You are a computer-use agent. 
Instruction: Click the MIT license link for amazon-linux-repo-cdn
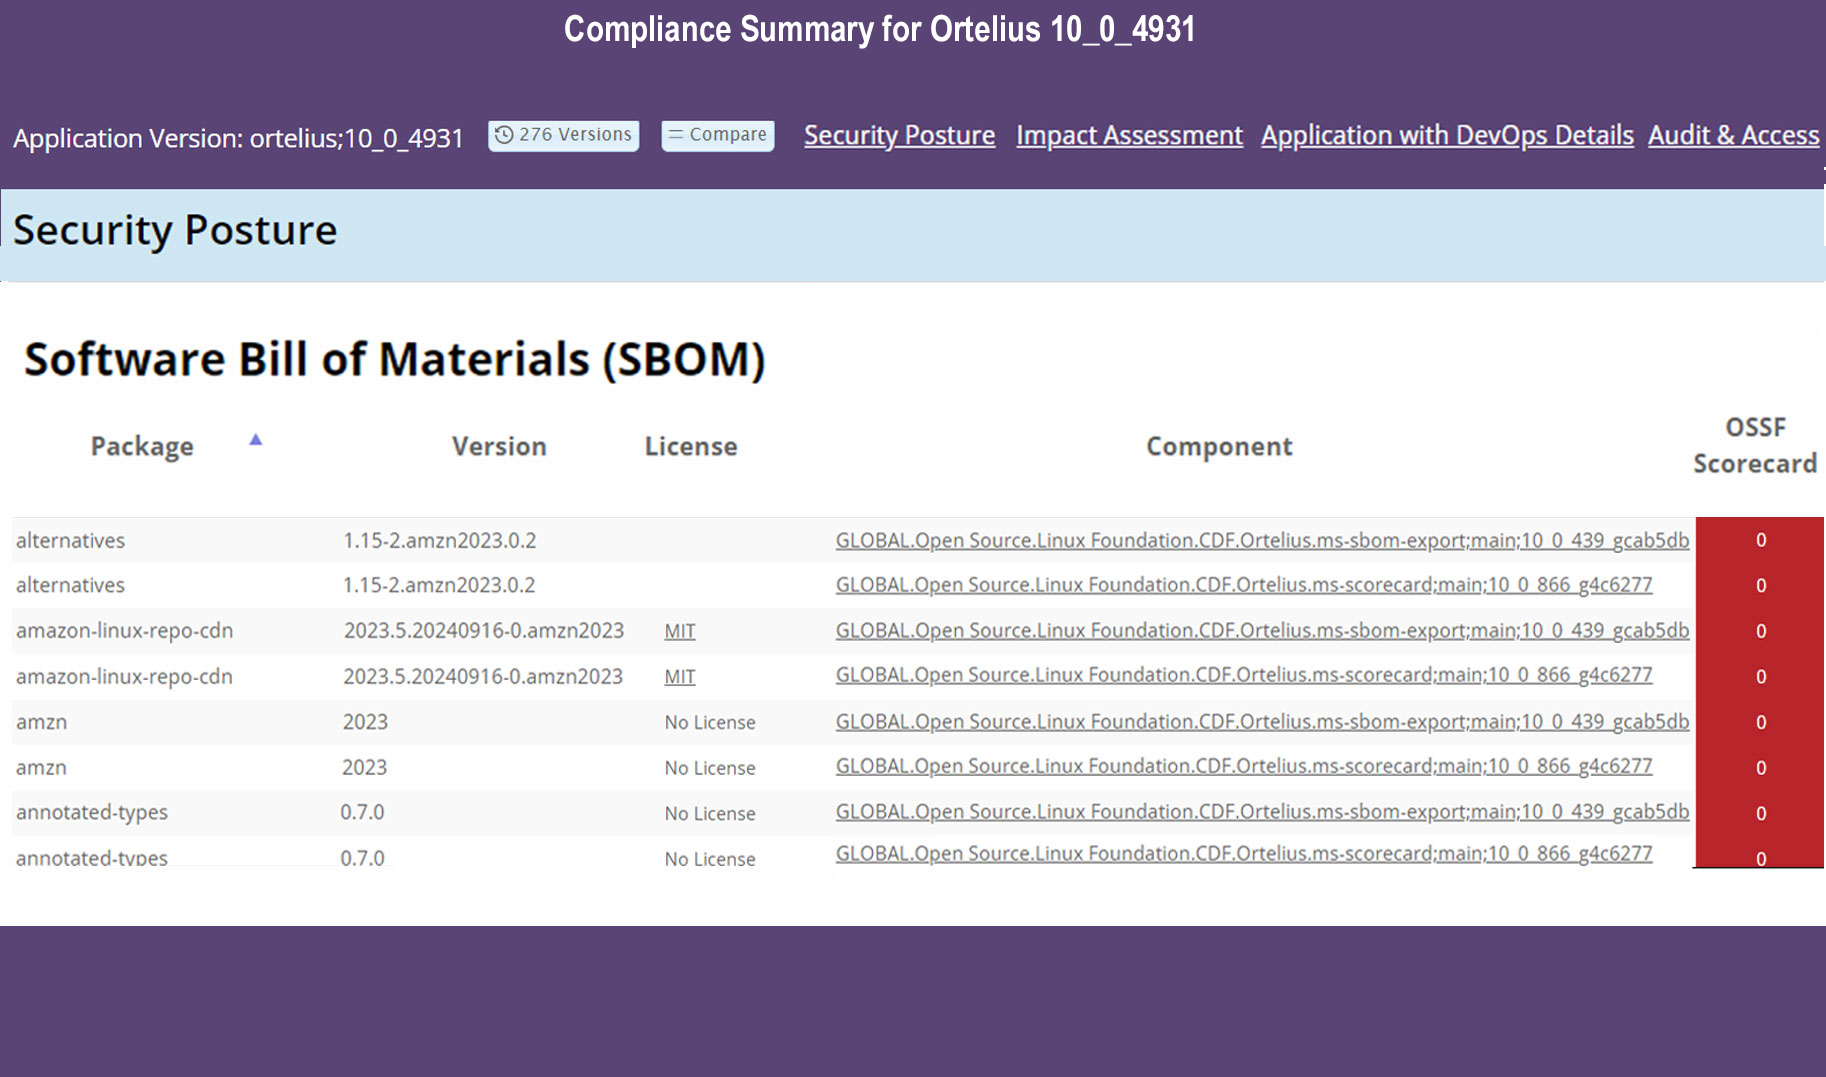click(679, 630)
